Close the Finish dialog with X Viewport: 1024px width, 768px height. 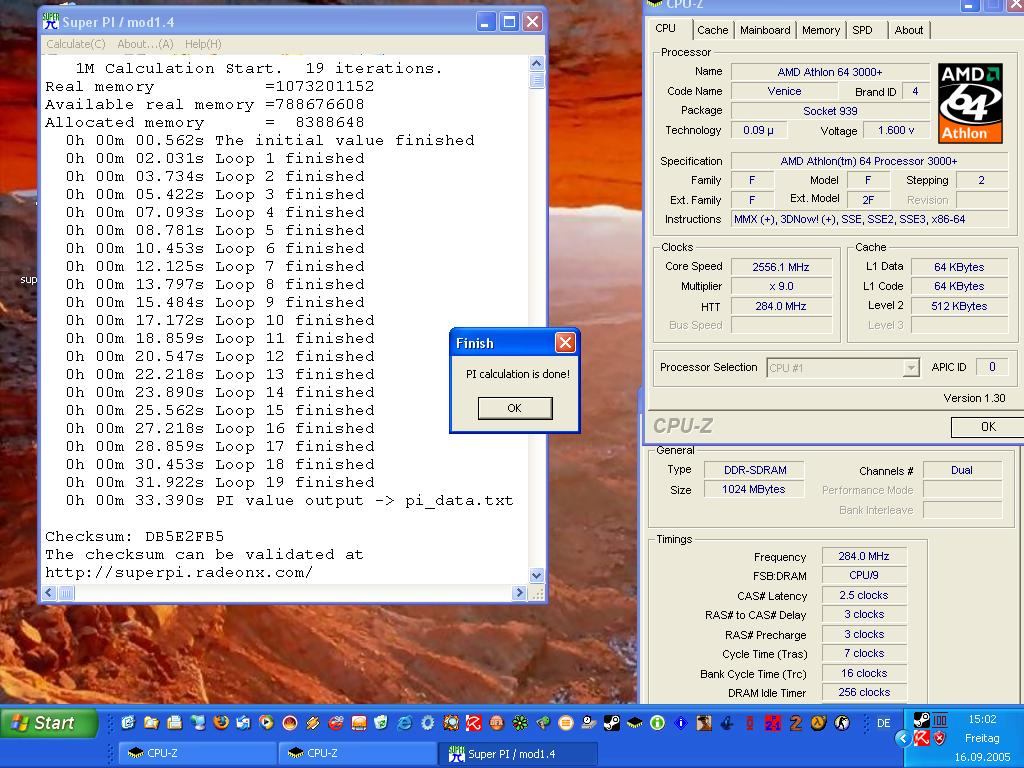tap(566, 342)
